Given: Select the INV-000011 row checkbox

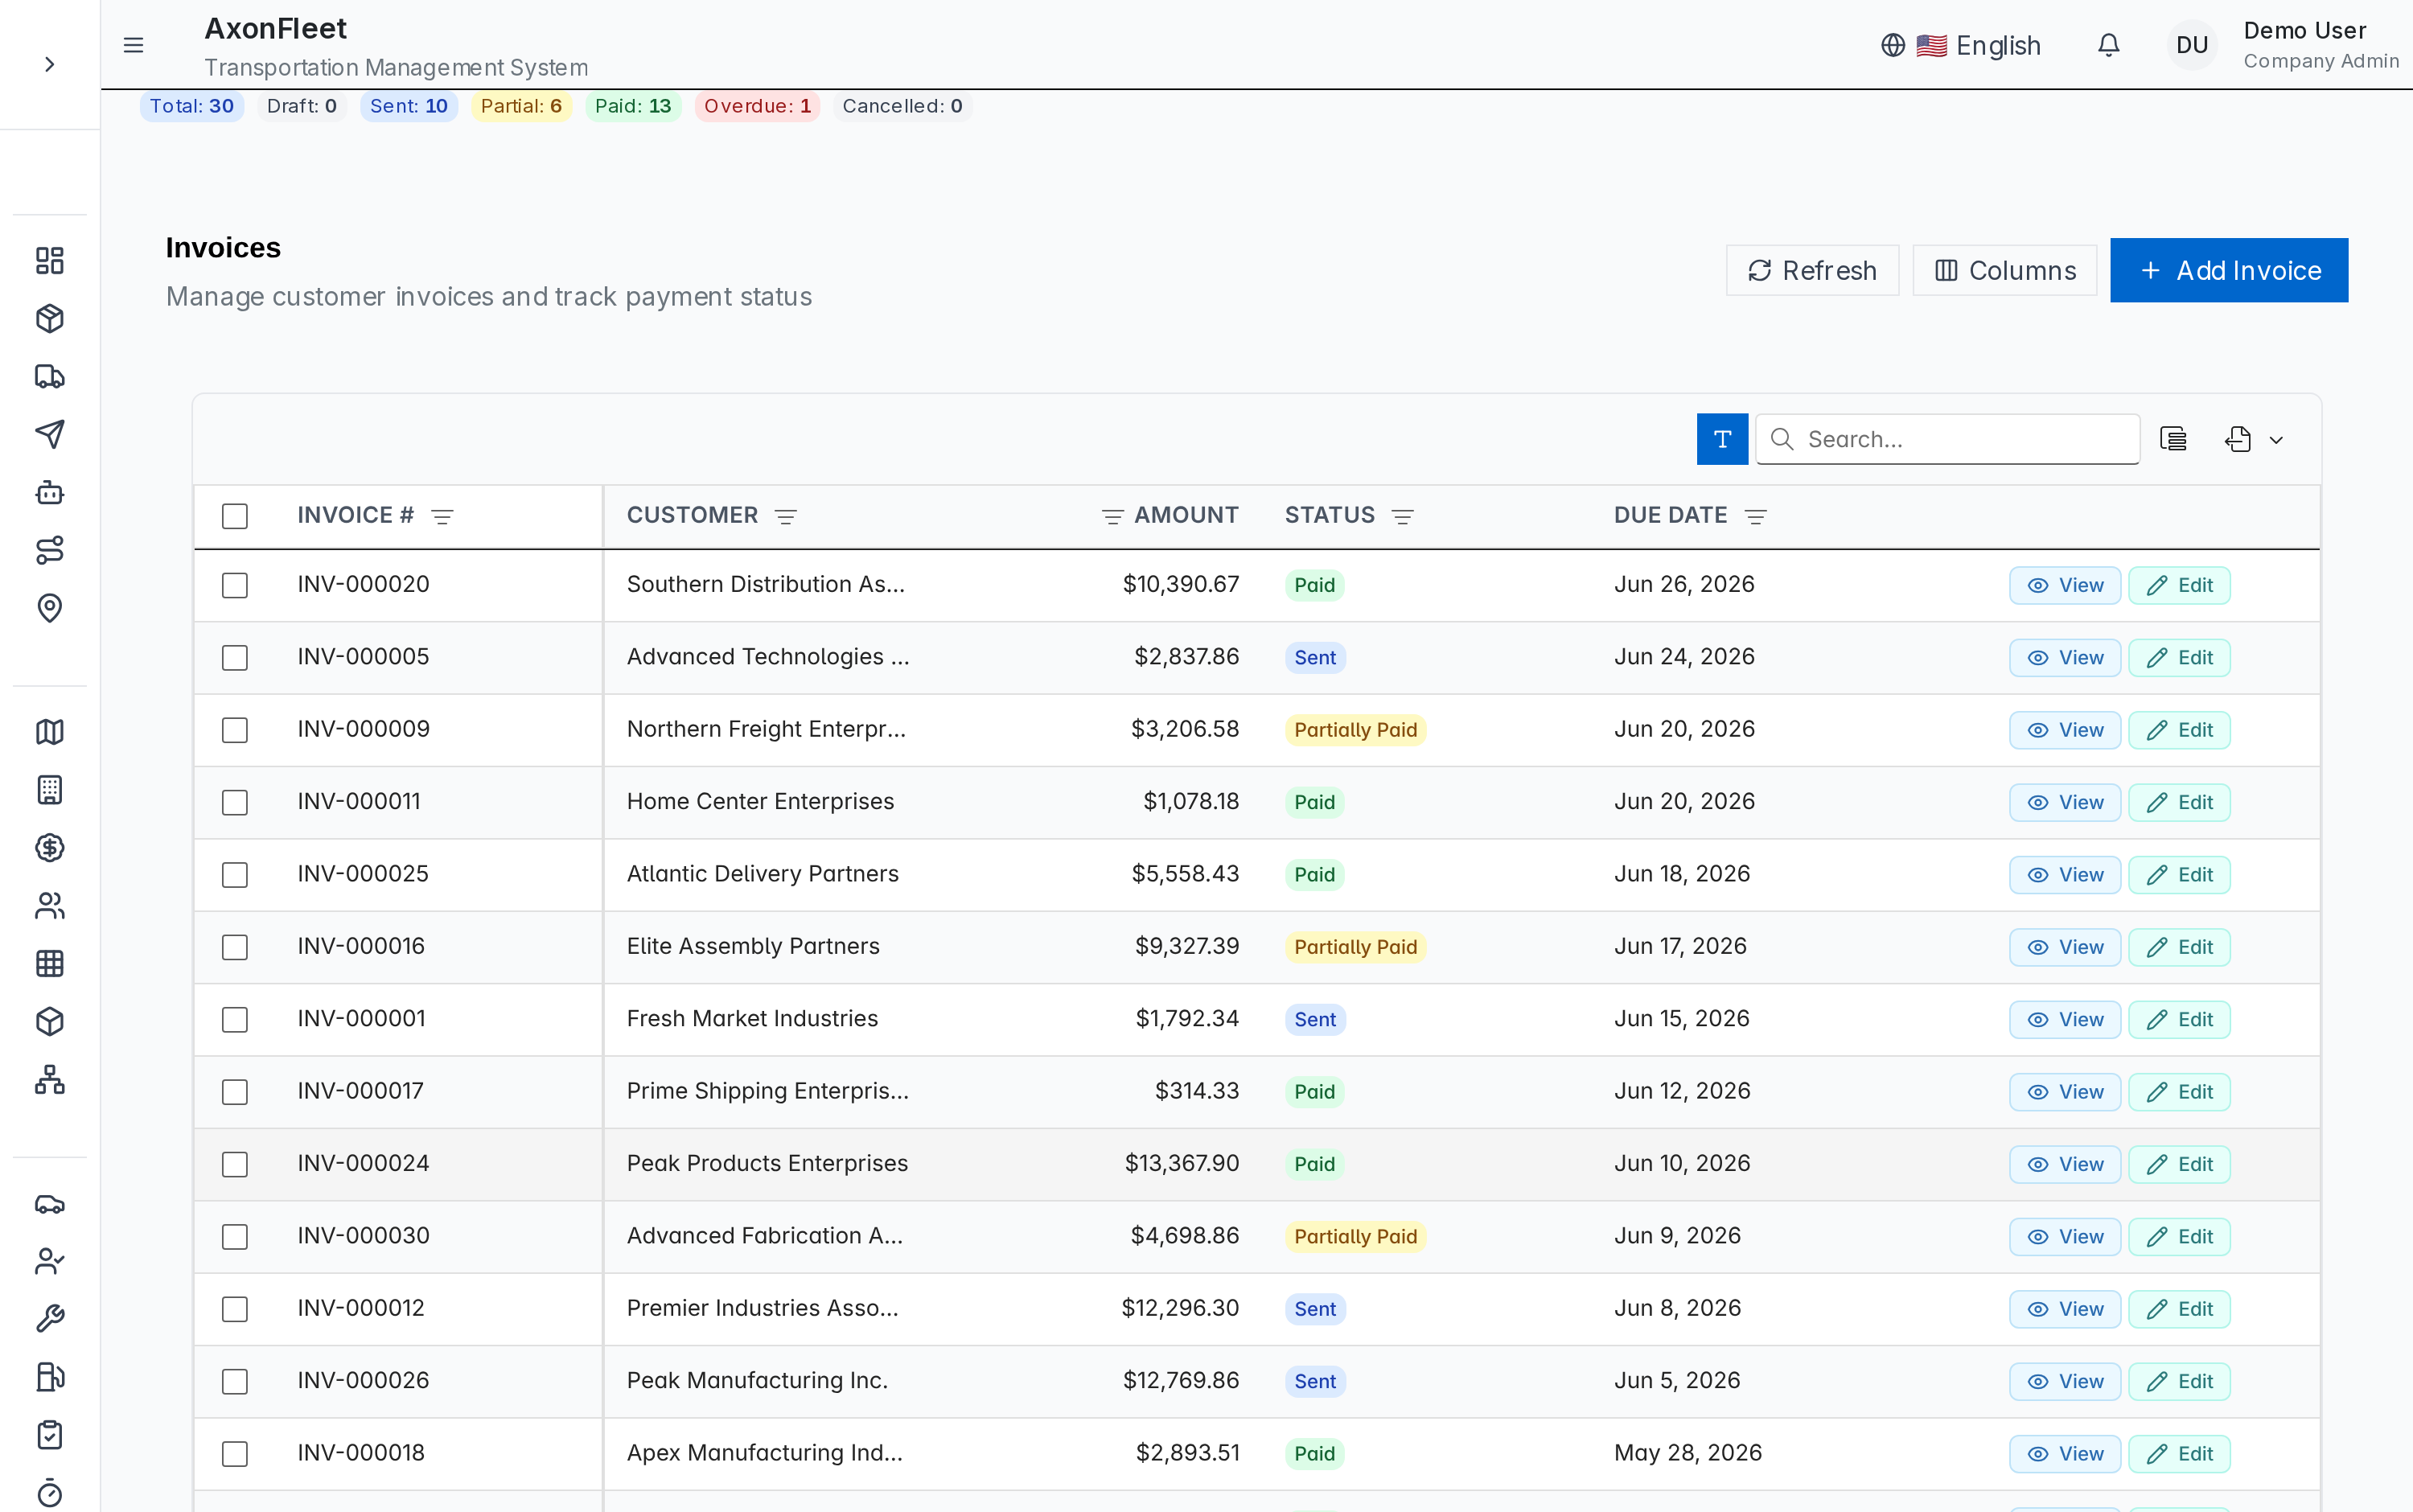Looking at the screenshot, I should [235, 802].
